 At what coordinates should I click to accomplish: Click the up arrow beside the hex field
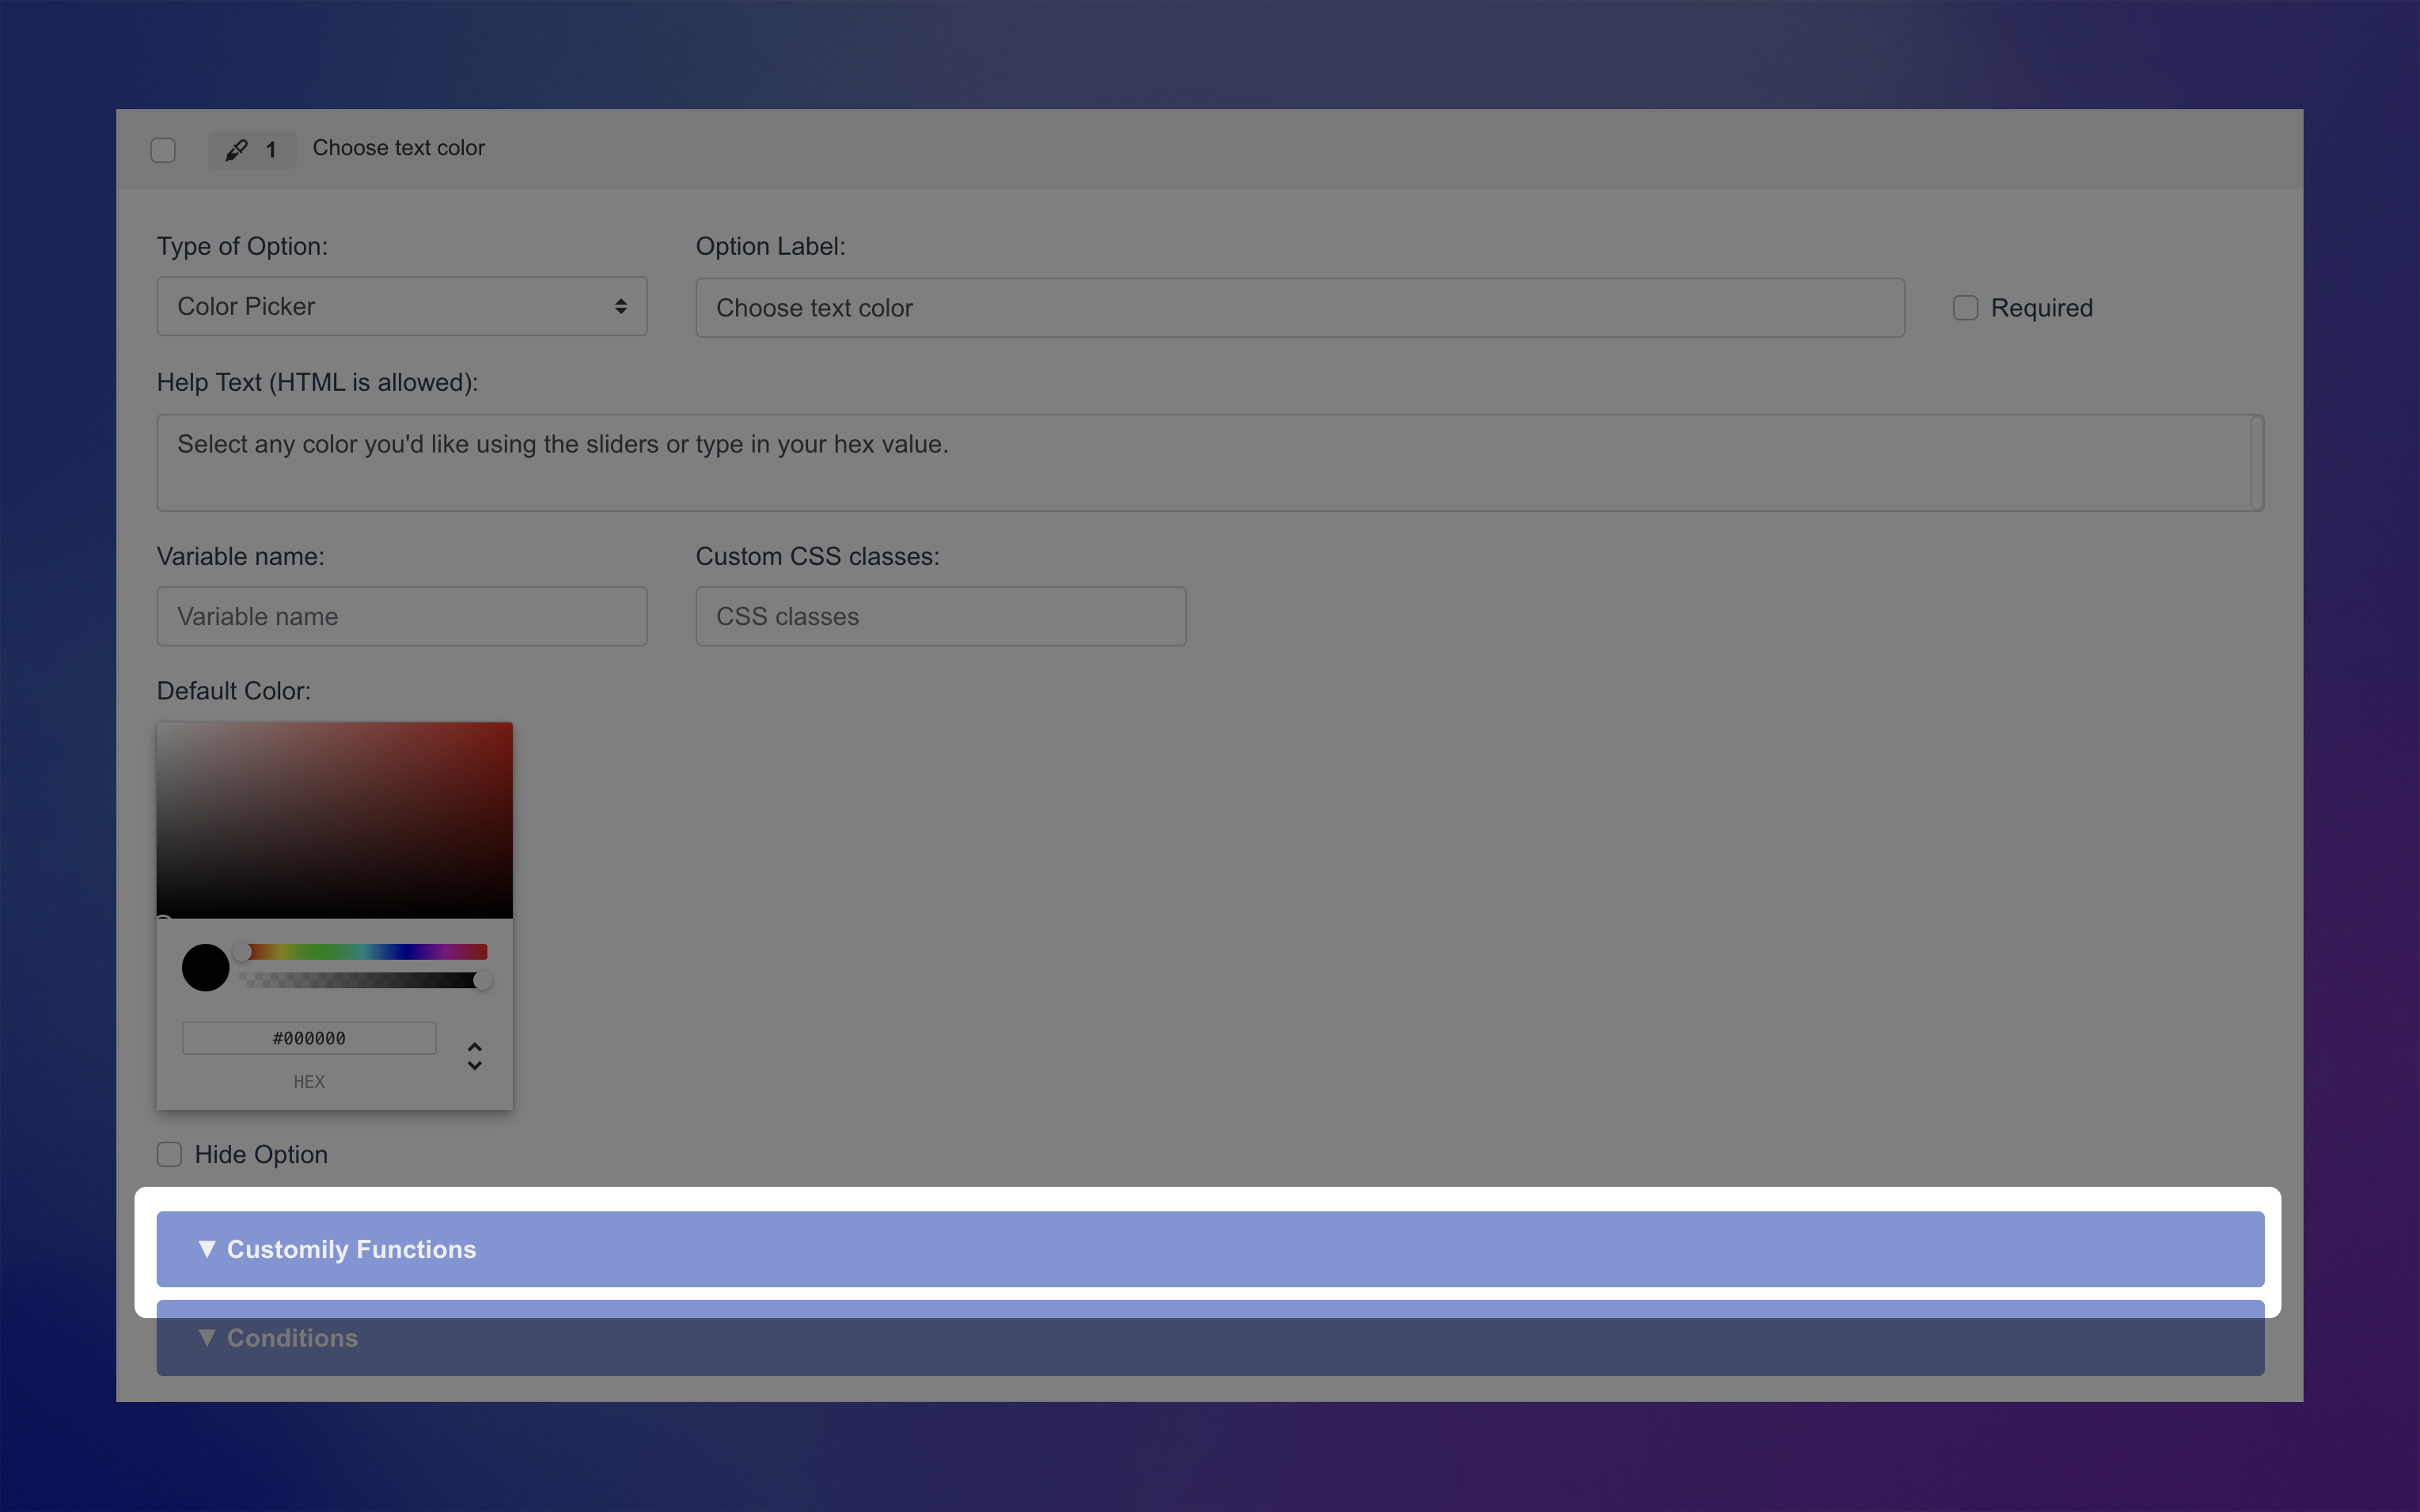pyautogui.click(x=474, y=1048)
